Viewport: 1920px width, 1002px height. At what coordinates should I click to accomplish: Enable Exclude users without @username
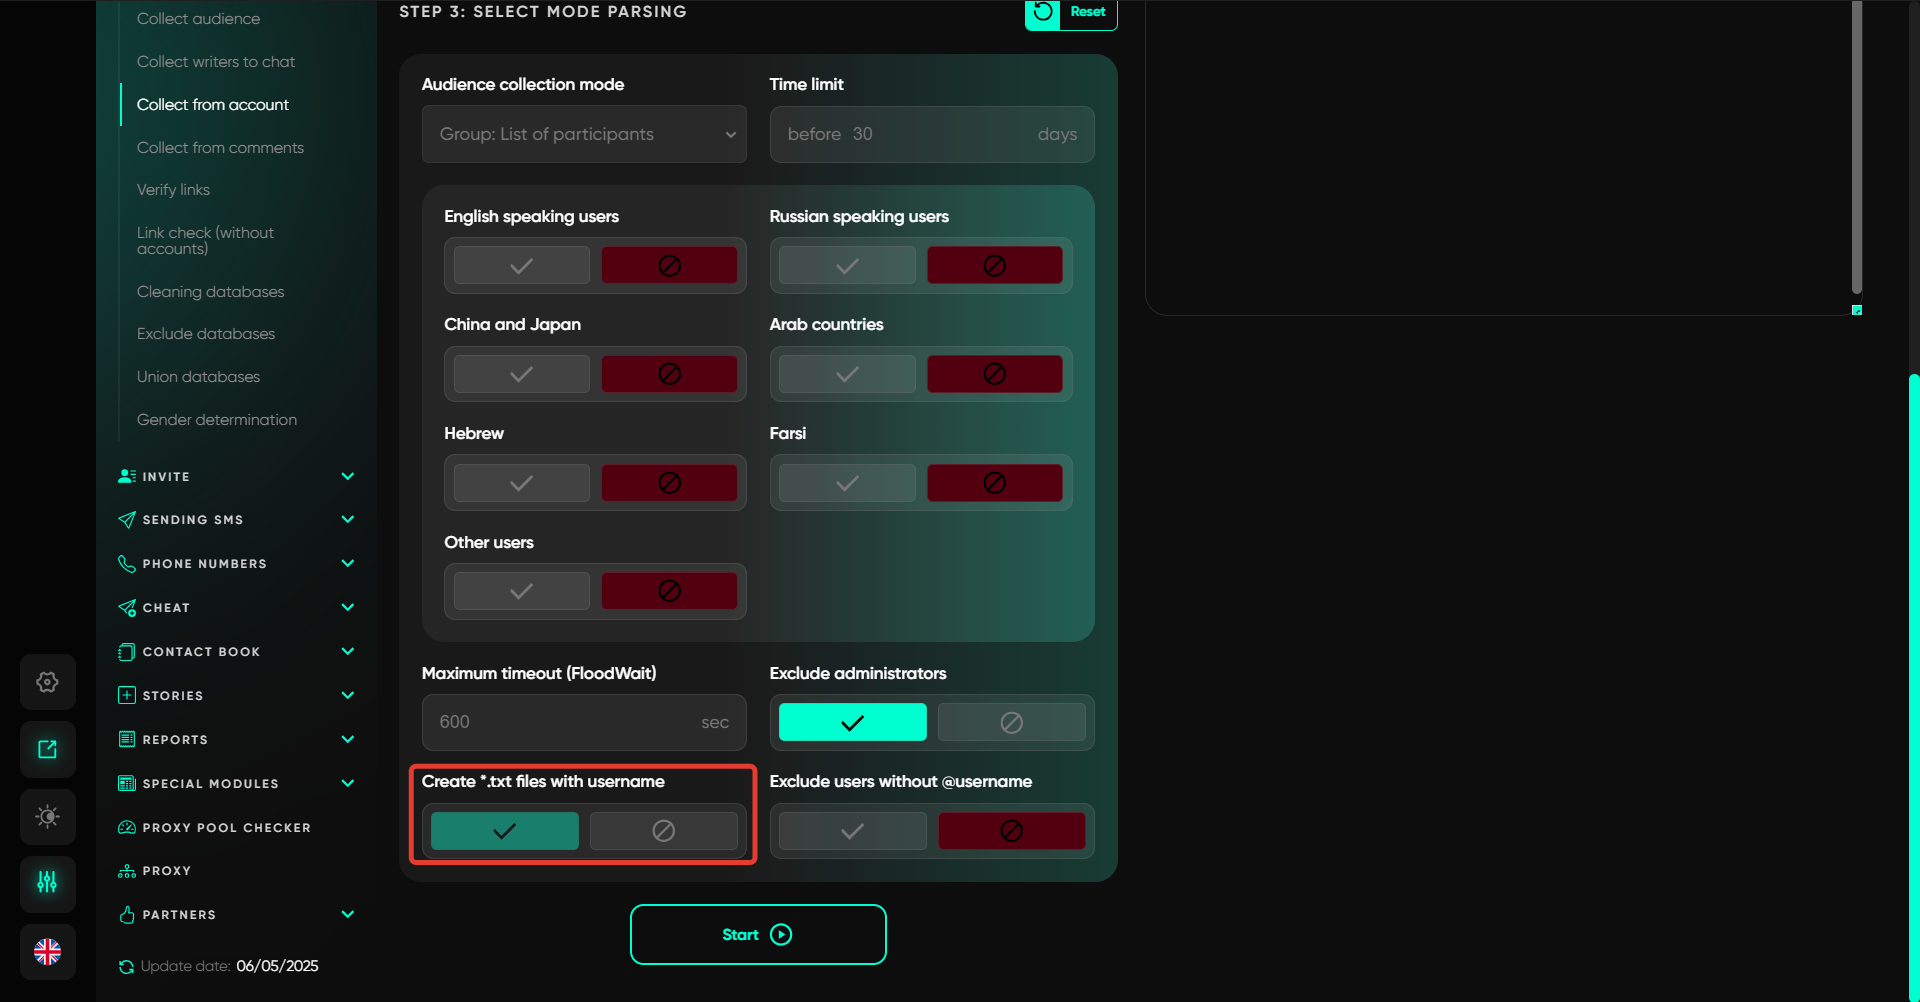[x=852, y=831]
